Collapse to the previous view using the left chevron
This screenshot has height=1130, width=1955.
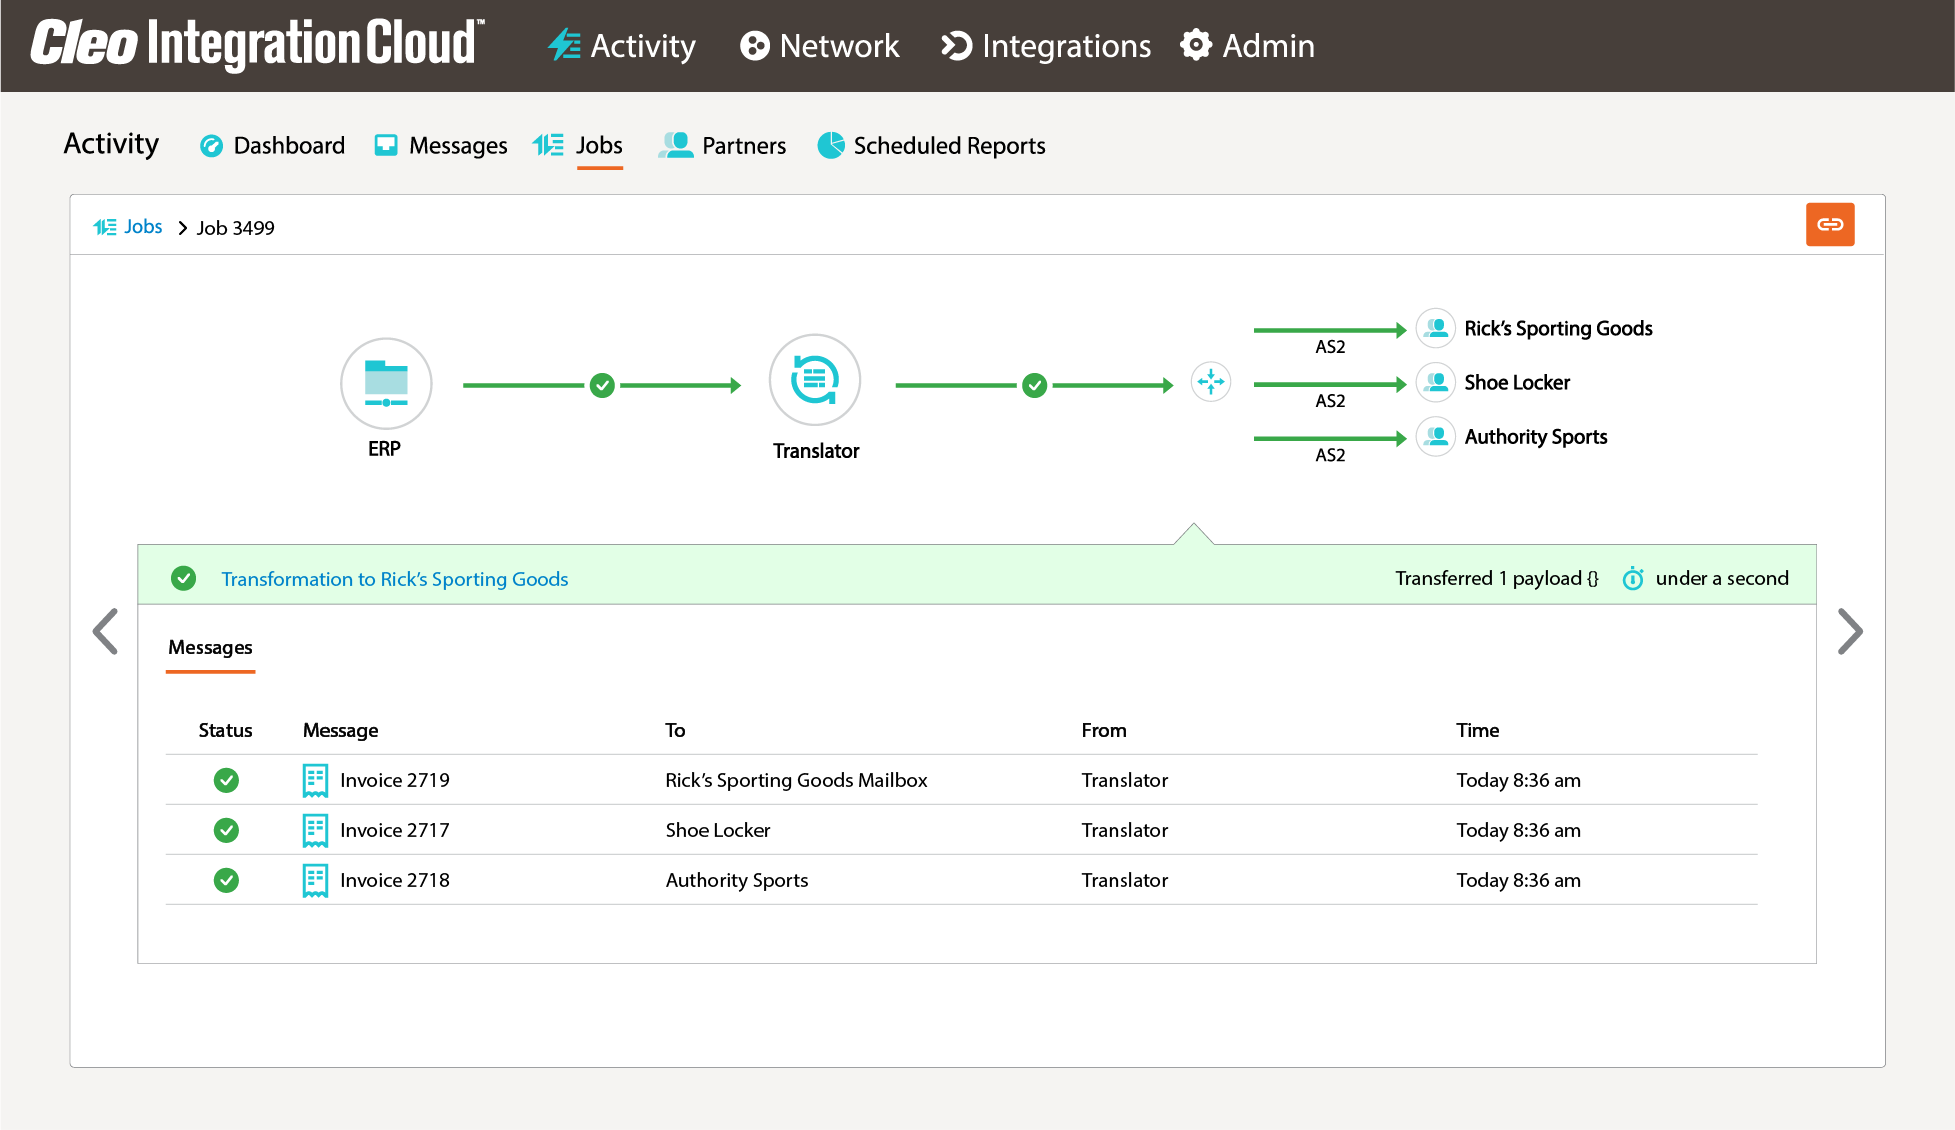(105, 631)
